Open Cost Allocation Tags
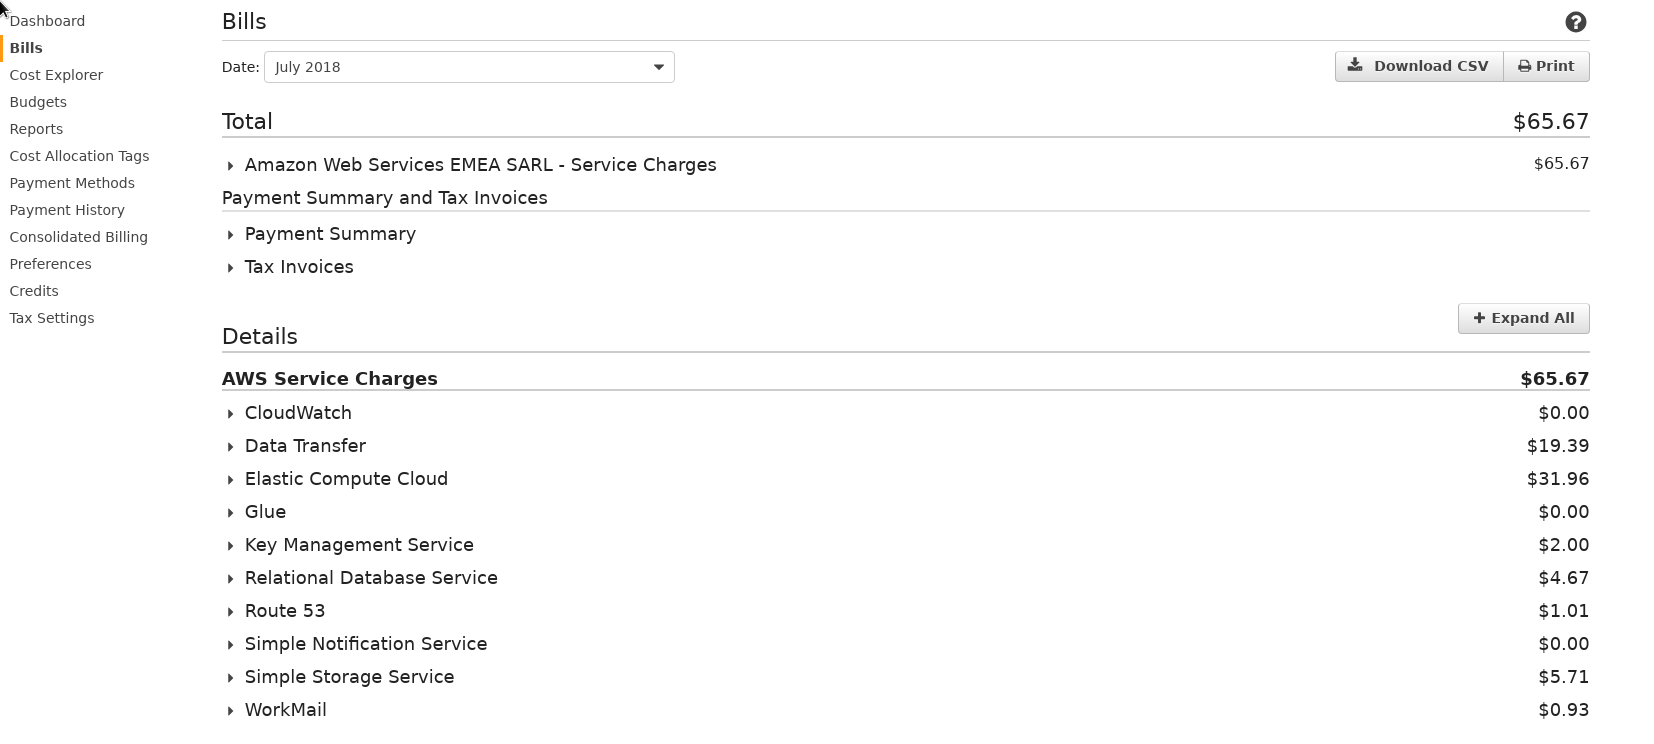Viewport: 1654px width, 744px height. point(79,156)
